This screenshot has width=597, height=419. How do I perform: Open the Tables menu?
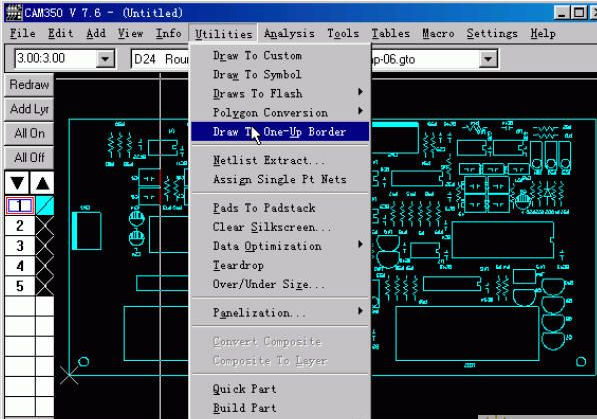pyautogui.click(x=391, y=34)
